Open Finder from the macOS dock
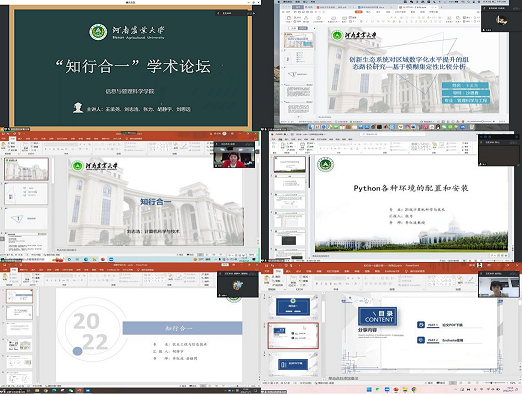Screen dimensions: 522x394 (x=311, y=127)
